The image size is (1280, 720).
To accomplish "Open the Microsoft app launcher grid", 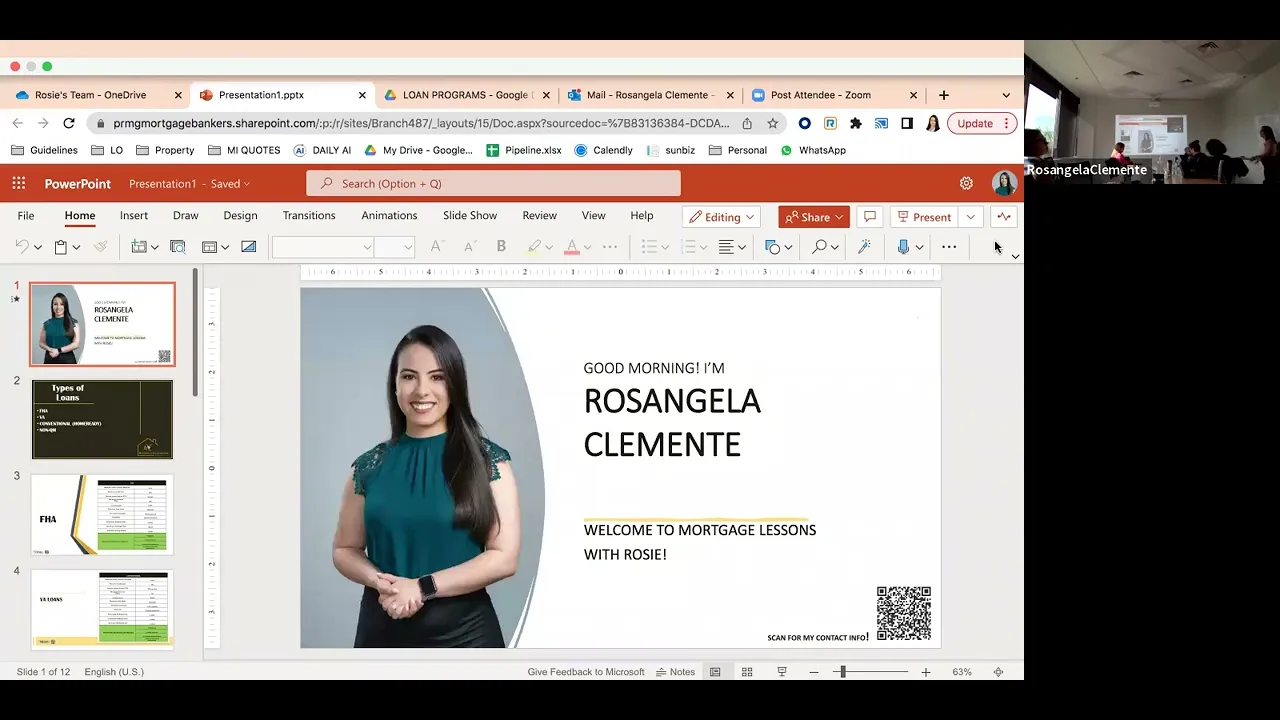I will pyautogui.click(x=19, y=183).
